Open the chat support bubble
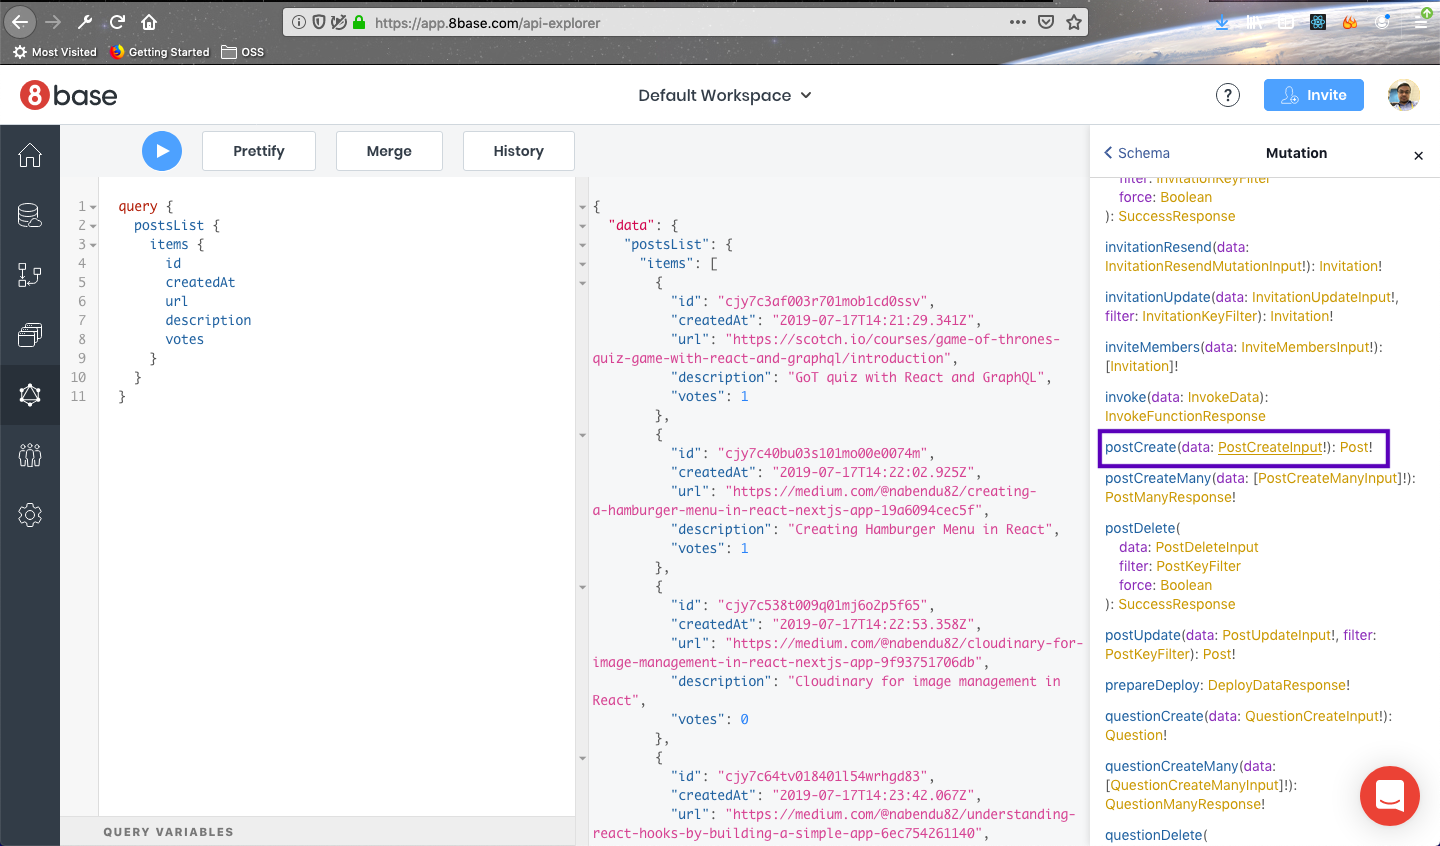Screen dimensions: 1440x846 point(1390,796)
